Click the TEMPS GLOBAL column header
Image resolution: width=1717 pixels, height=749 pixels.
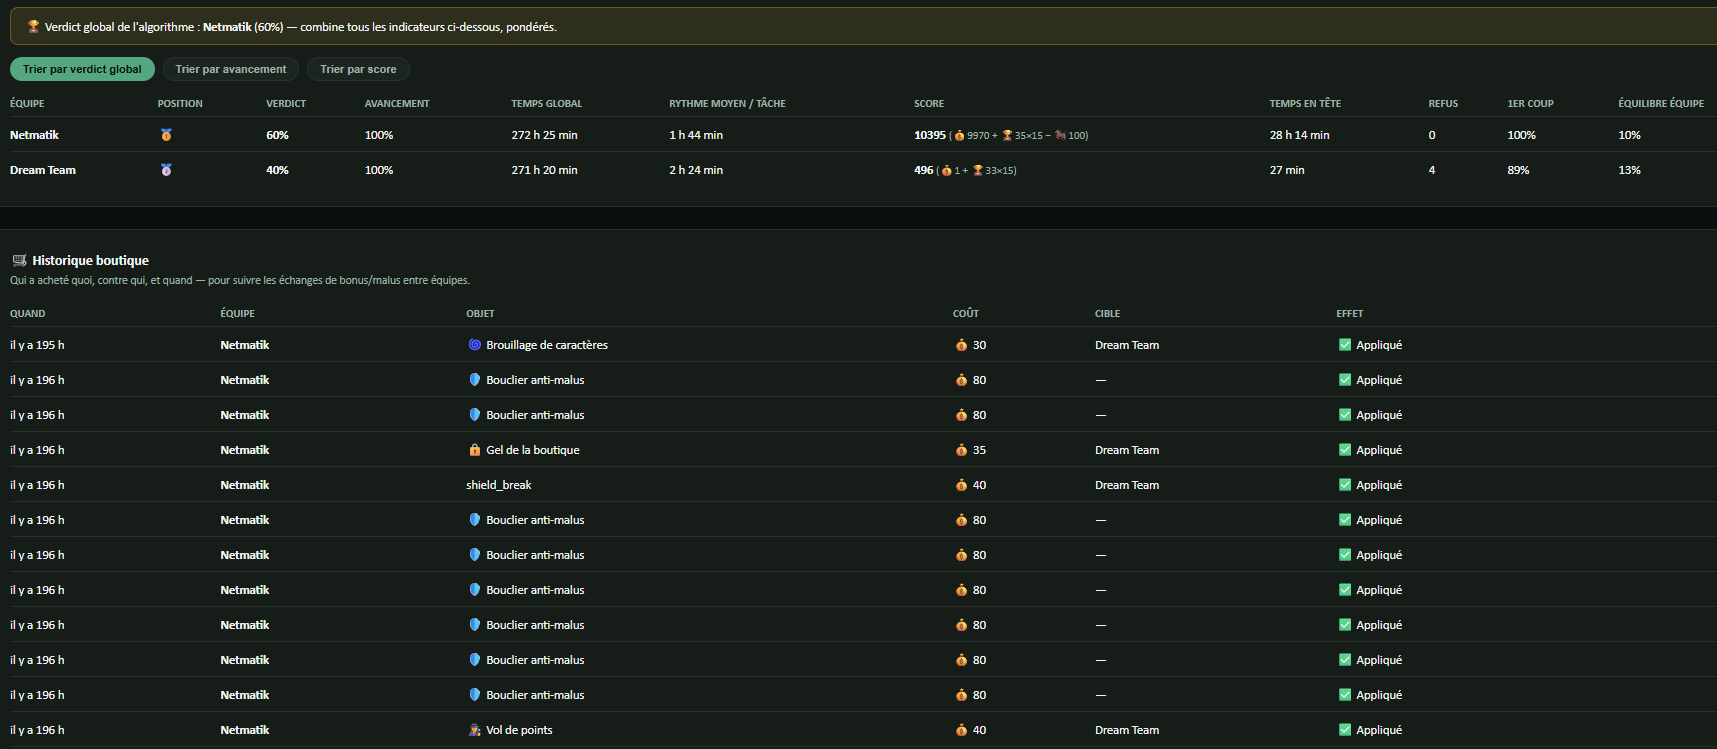546,104
